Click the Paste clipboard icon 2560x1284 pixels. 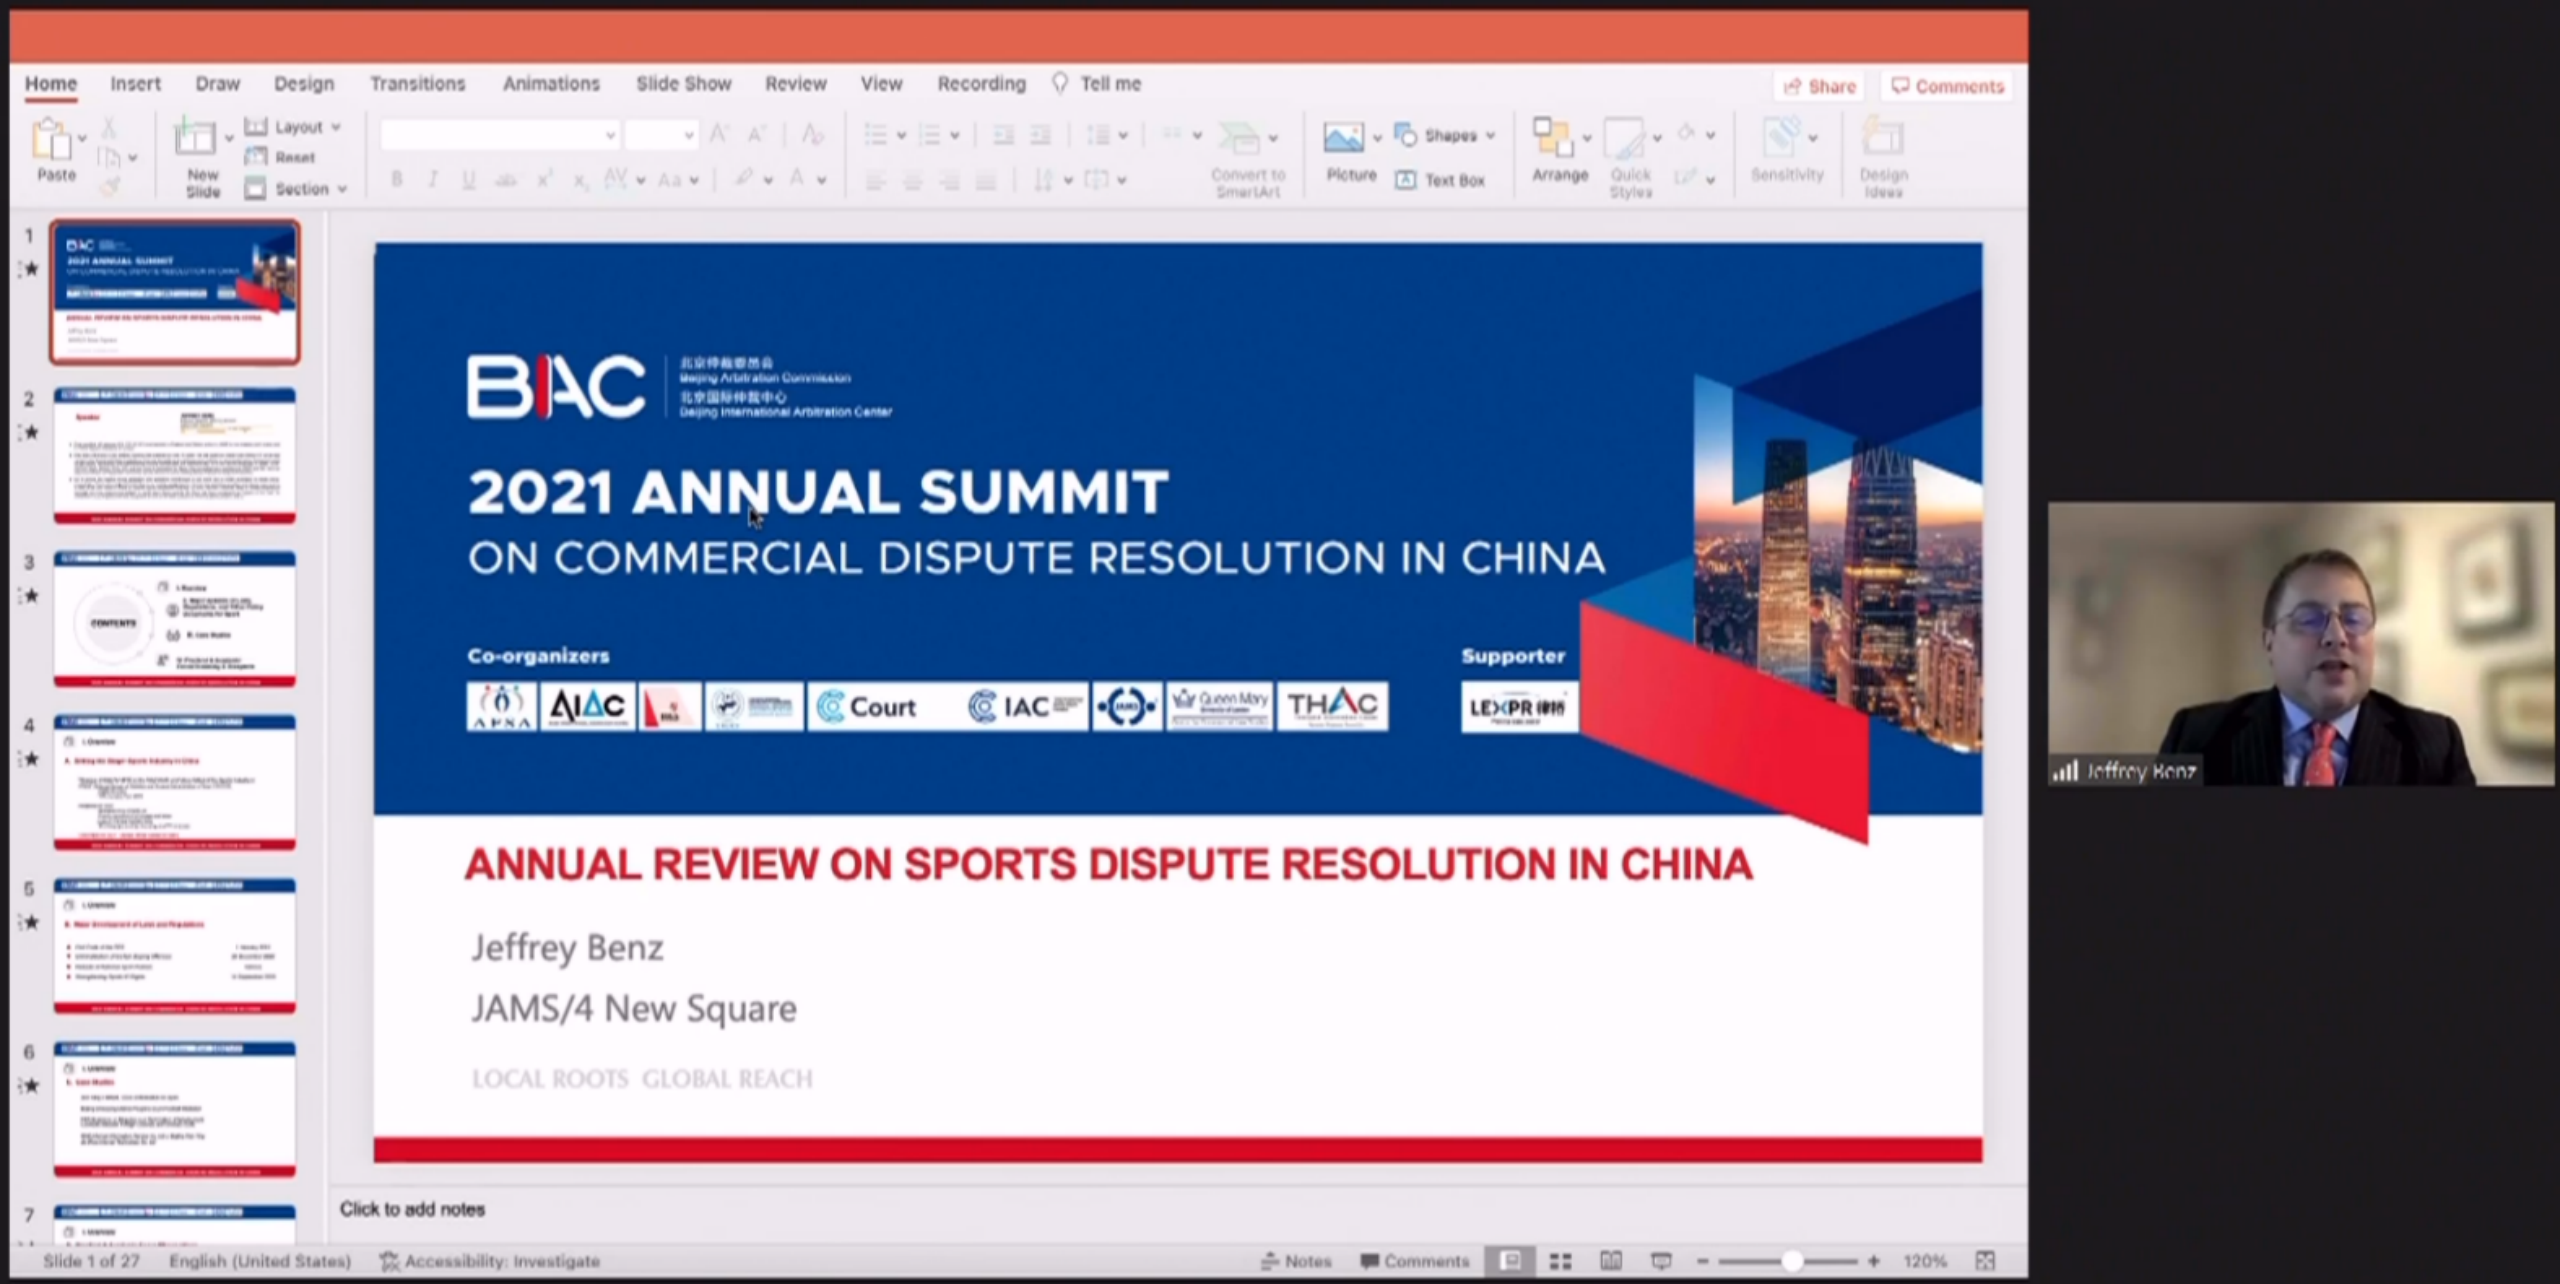[50, 140]
